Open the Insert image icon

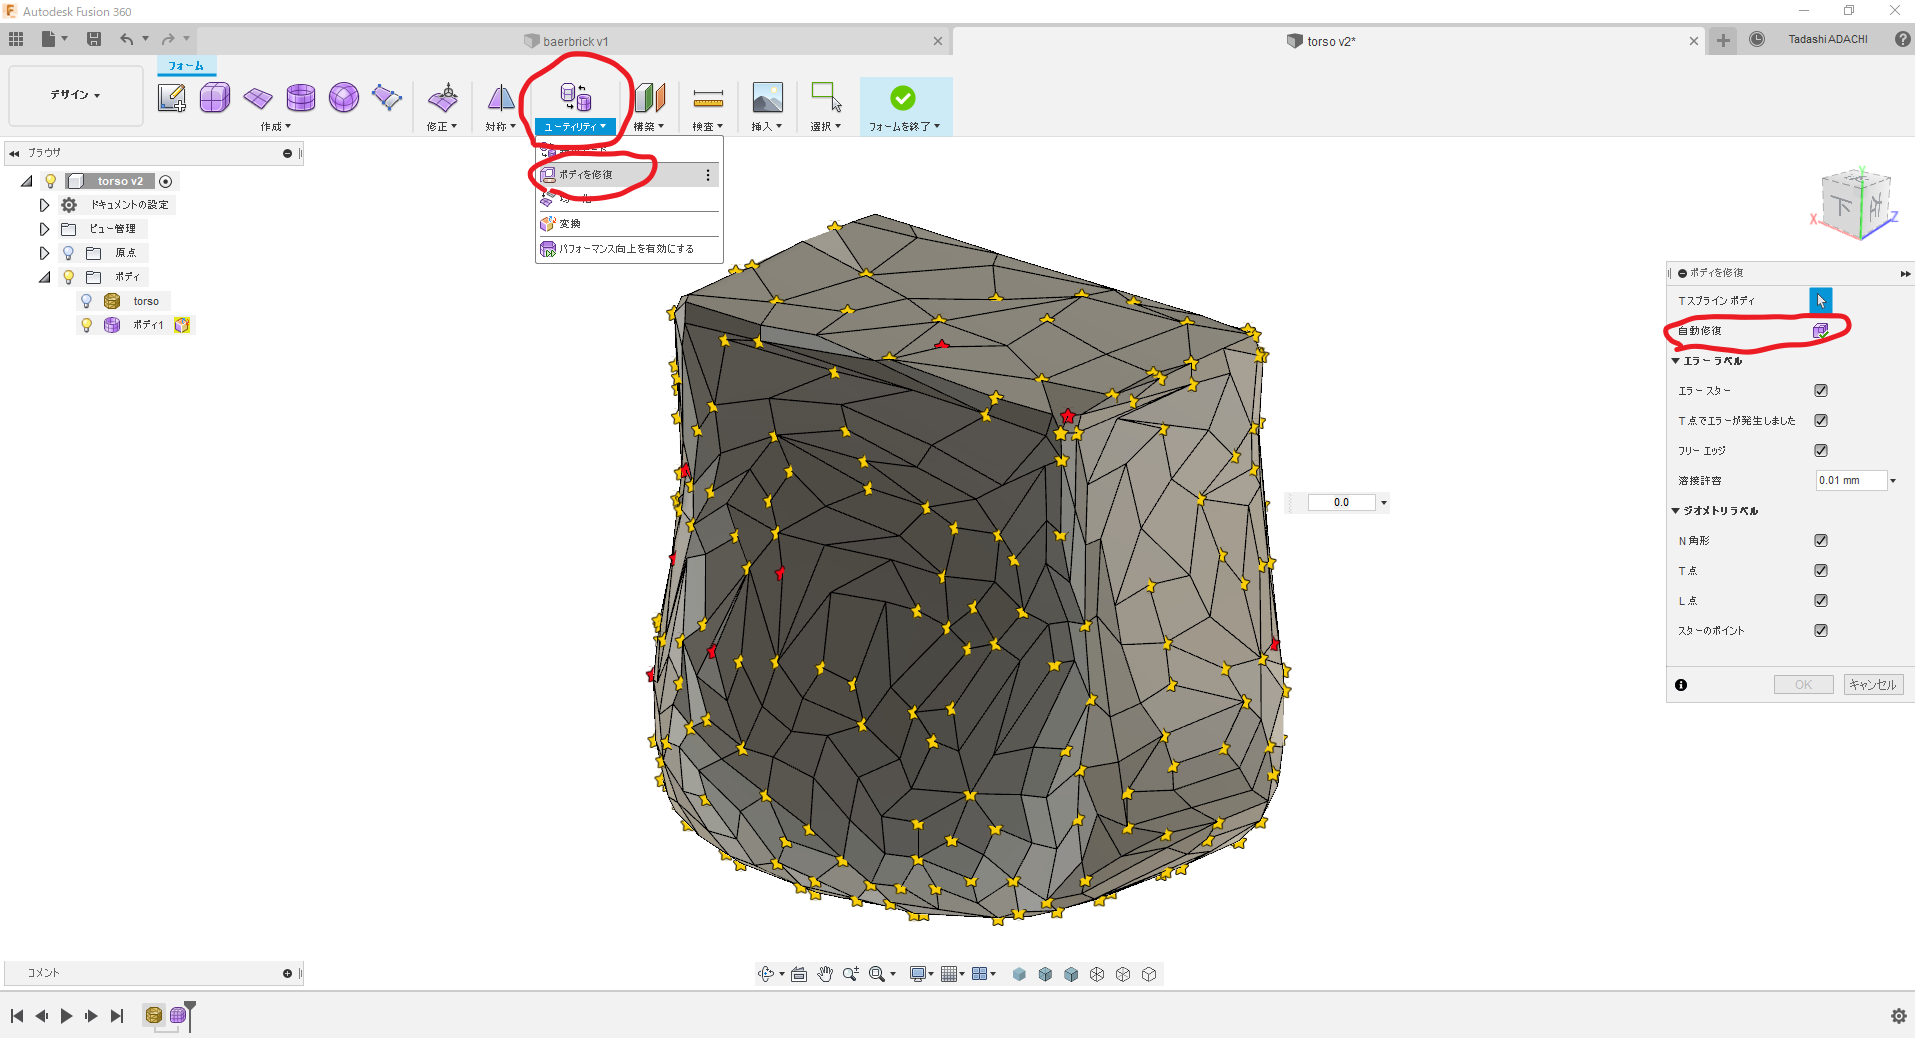(x=767, y=98)
